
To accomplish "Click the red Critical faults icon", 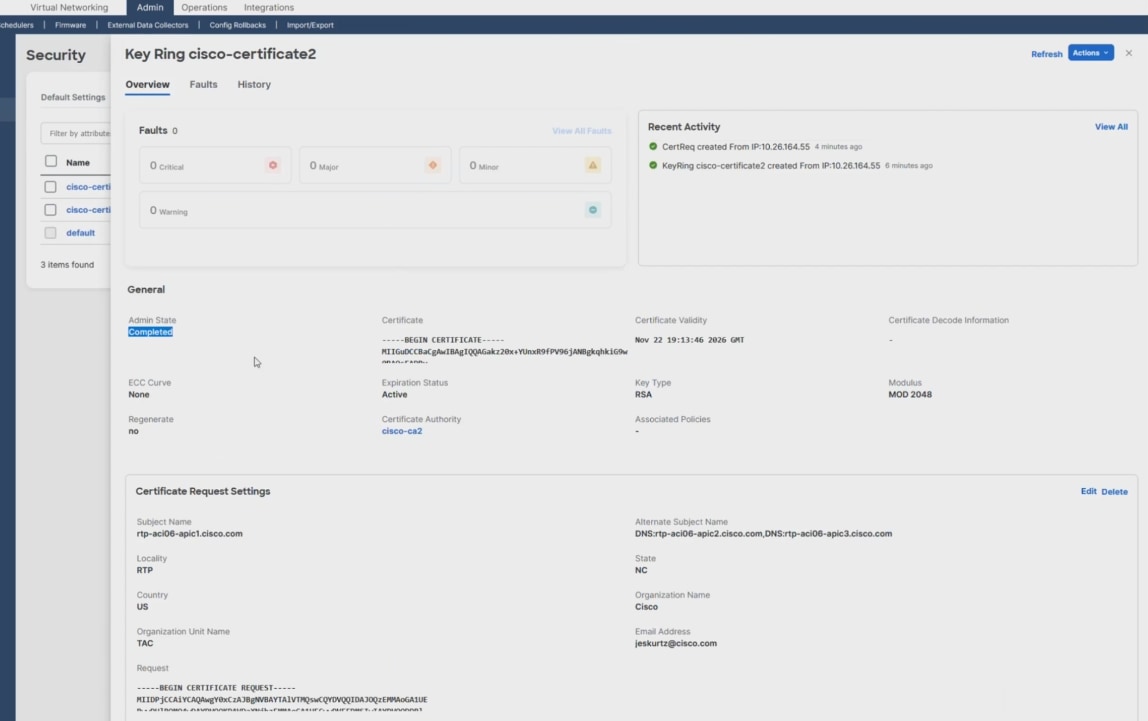I will point(272,165).
